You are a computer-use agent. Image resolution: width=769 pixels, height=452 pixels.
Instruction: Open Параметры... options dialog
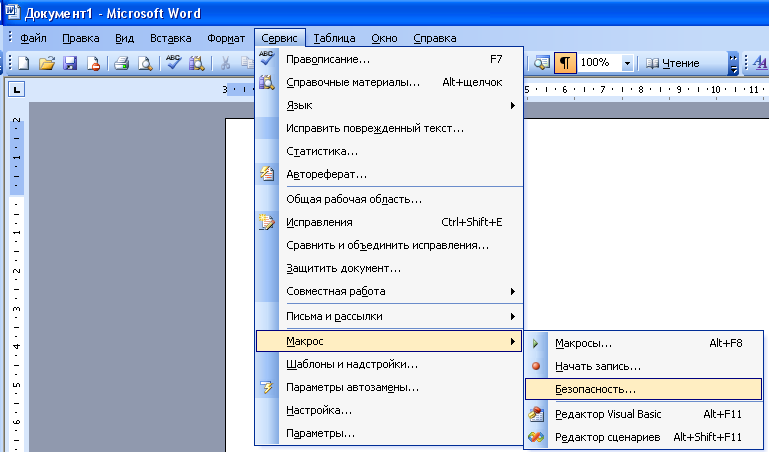390,433
